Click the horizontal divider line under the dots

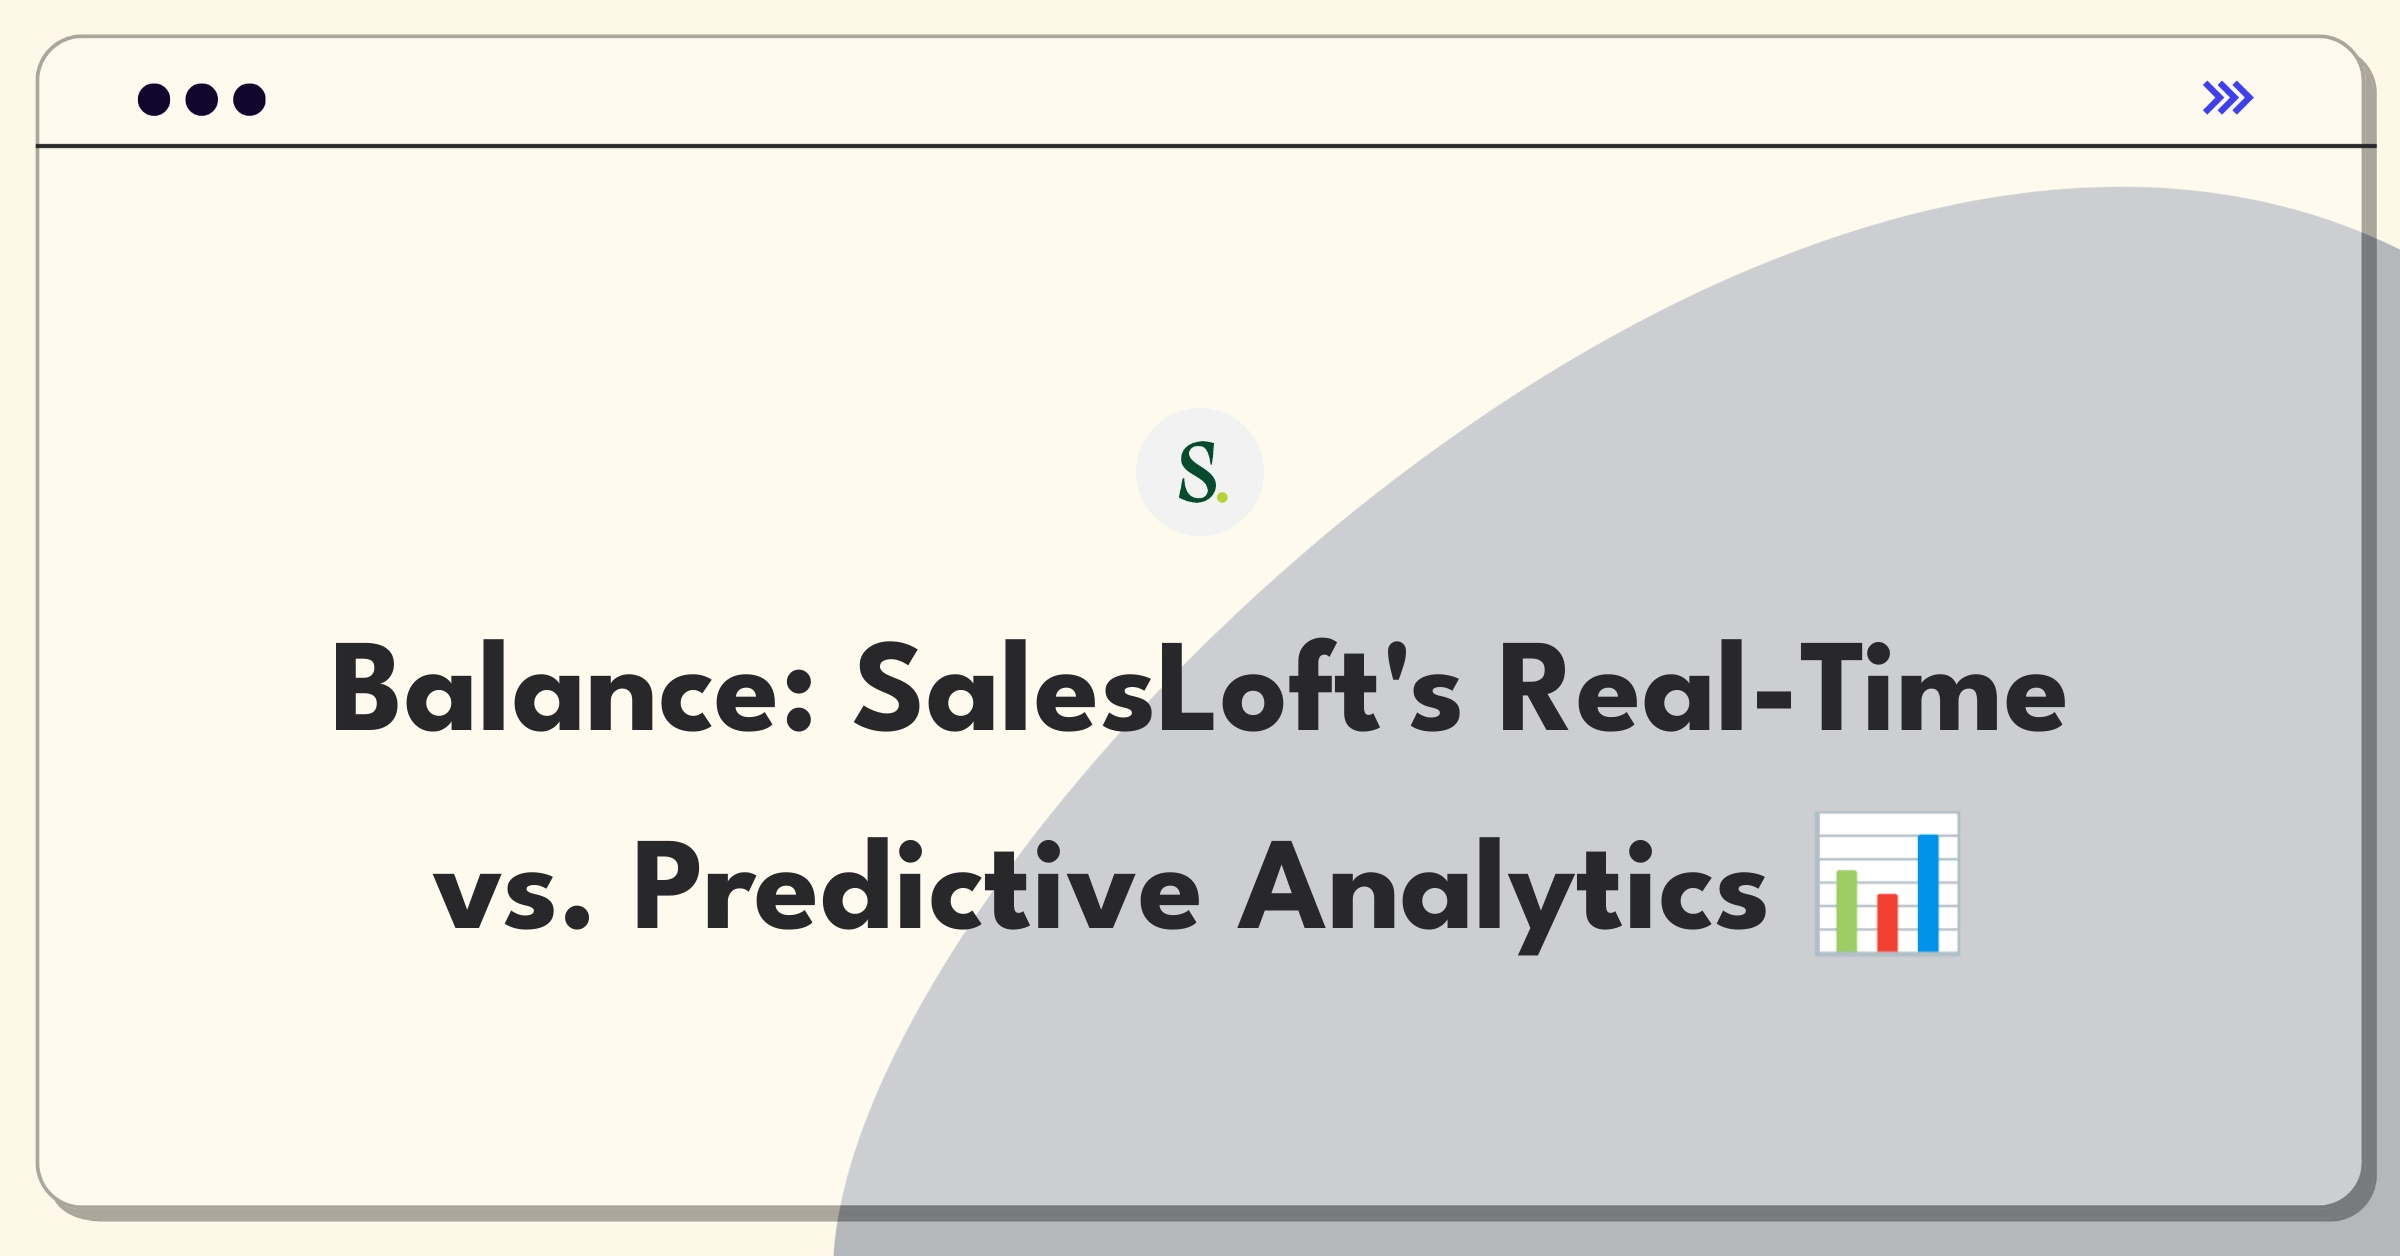tap(1206, 146)
